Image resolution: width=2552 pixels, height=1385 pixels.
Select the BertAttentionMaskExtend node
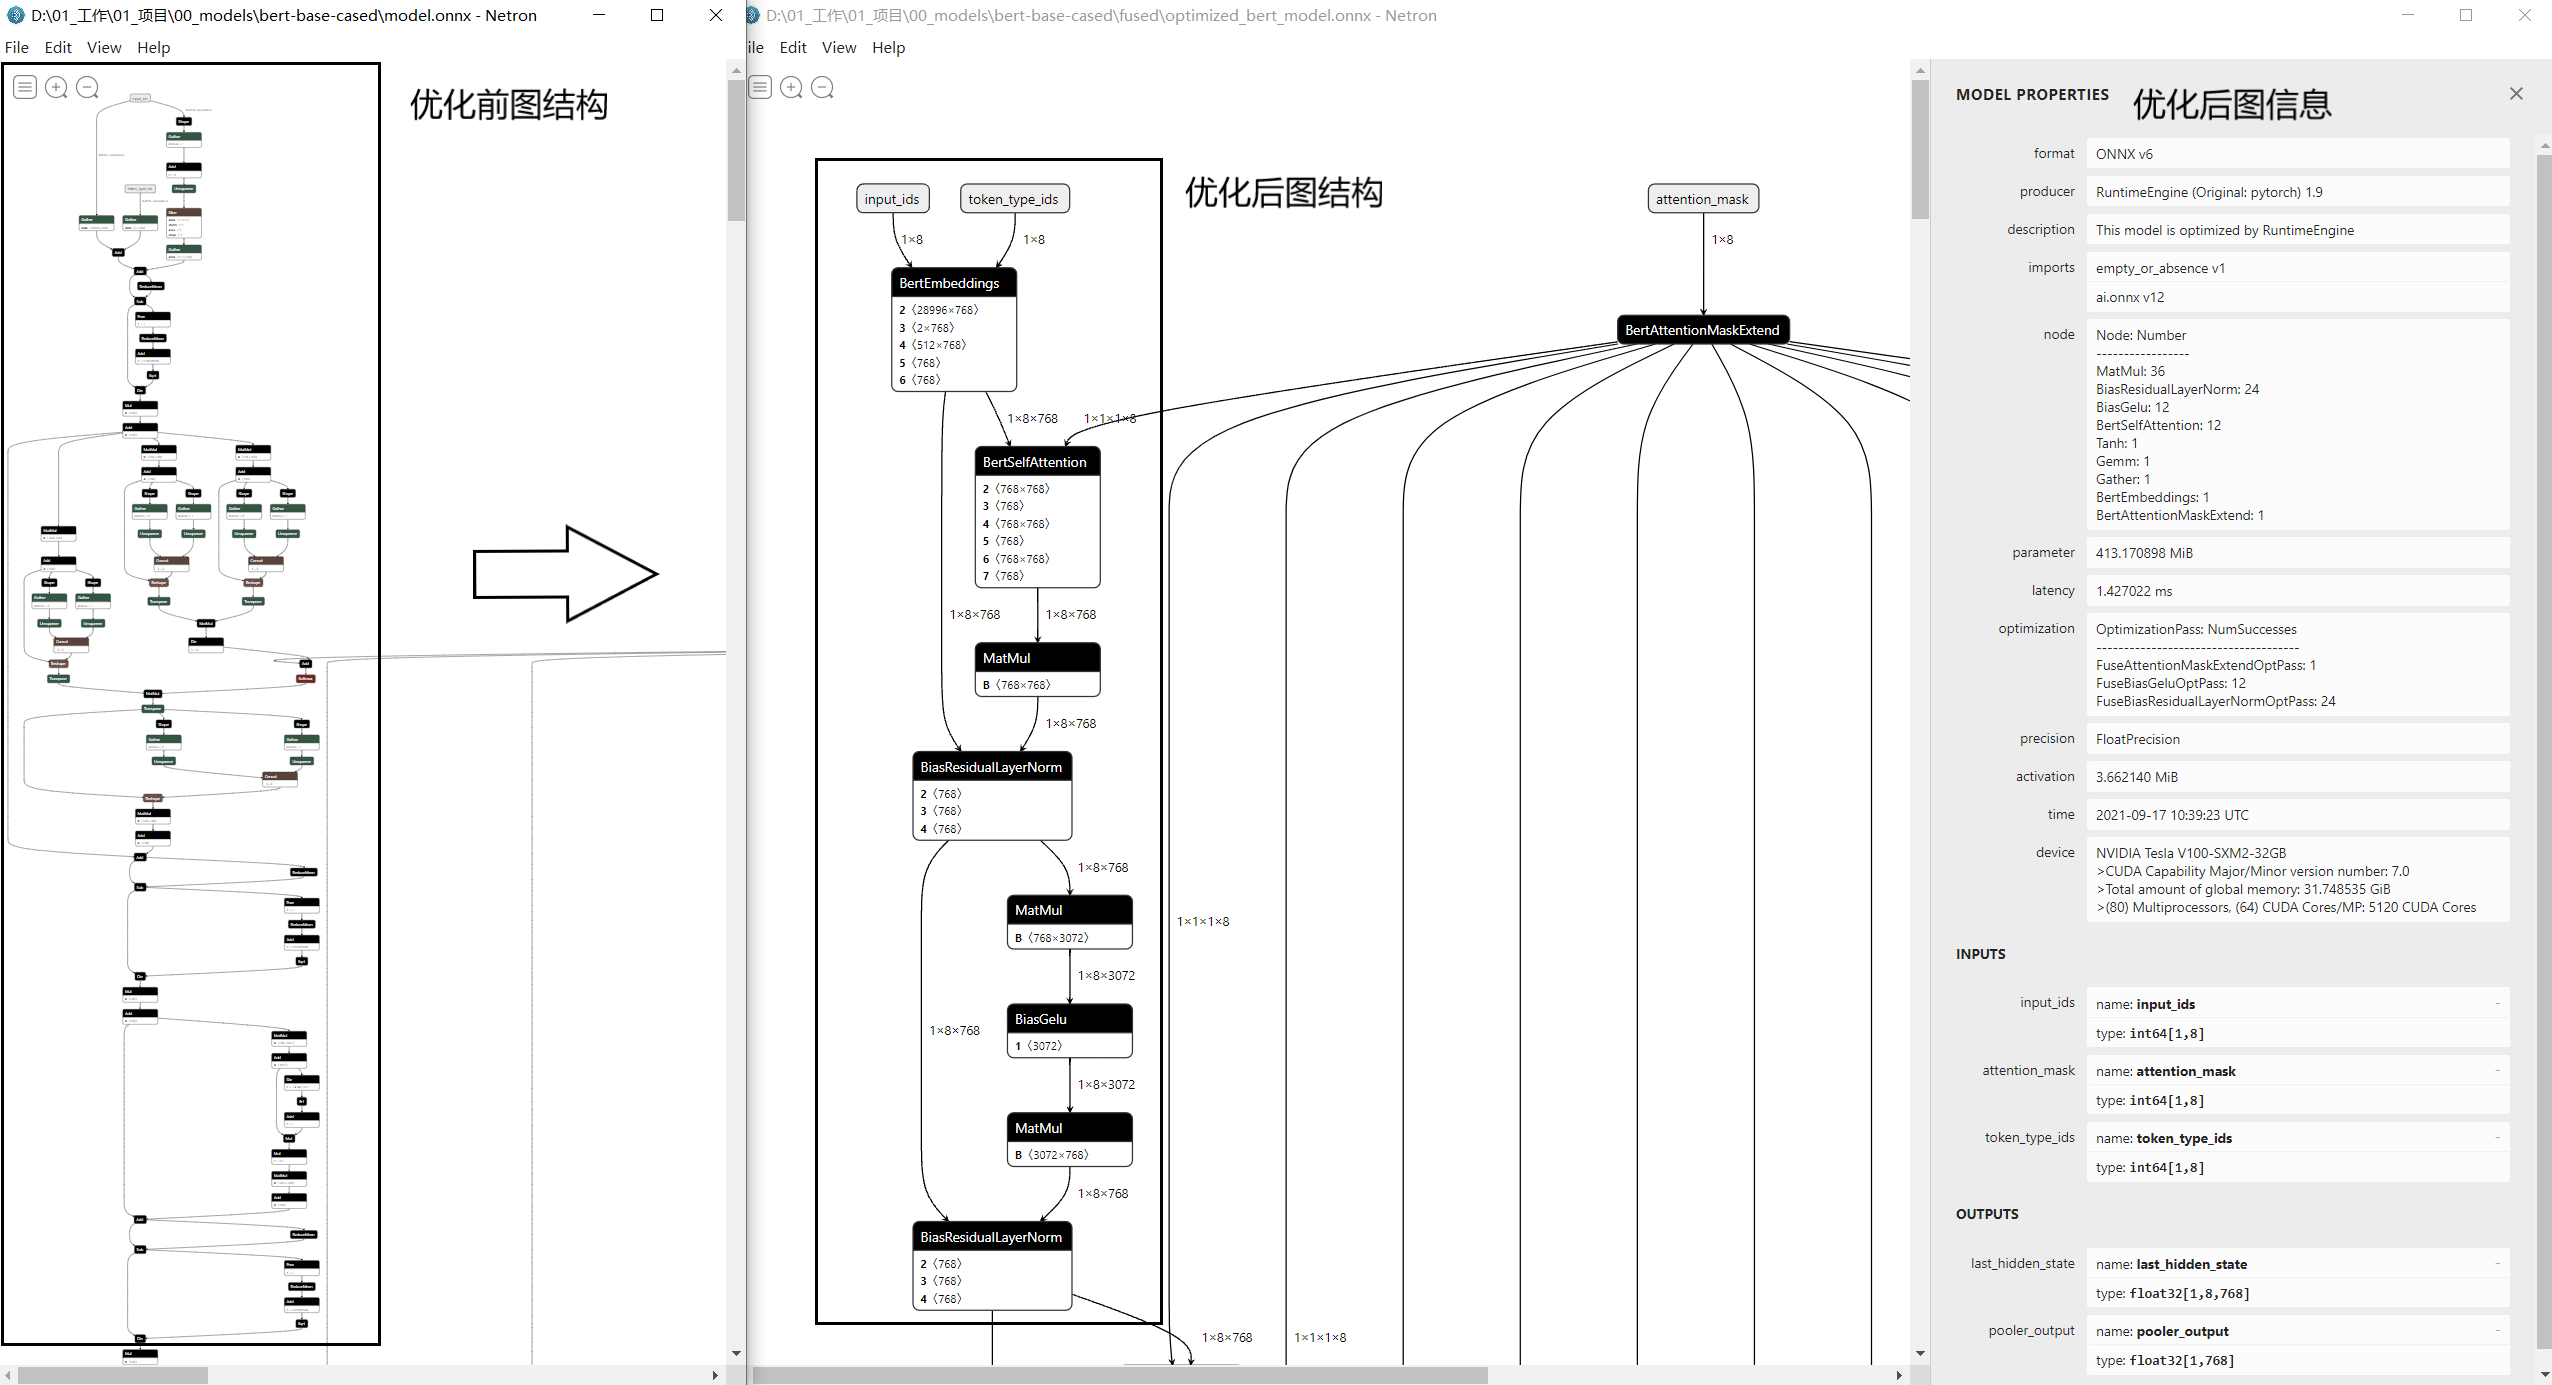click(x=1701, y=329)
